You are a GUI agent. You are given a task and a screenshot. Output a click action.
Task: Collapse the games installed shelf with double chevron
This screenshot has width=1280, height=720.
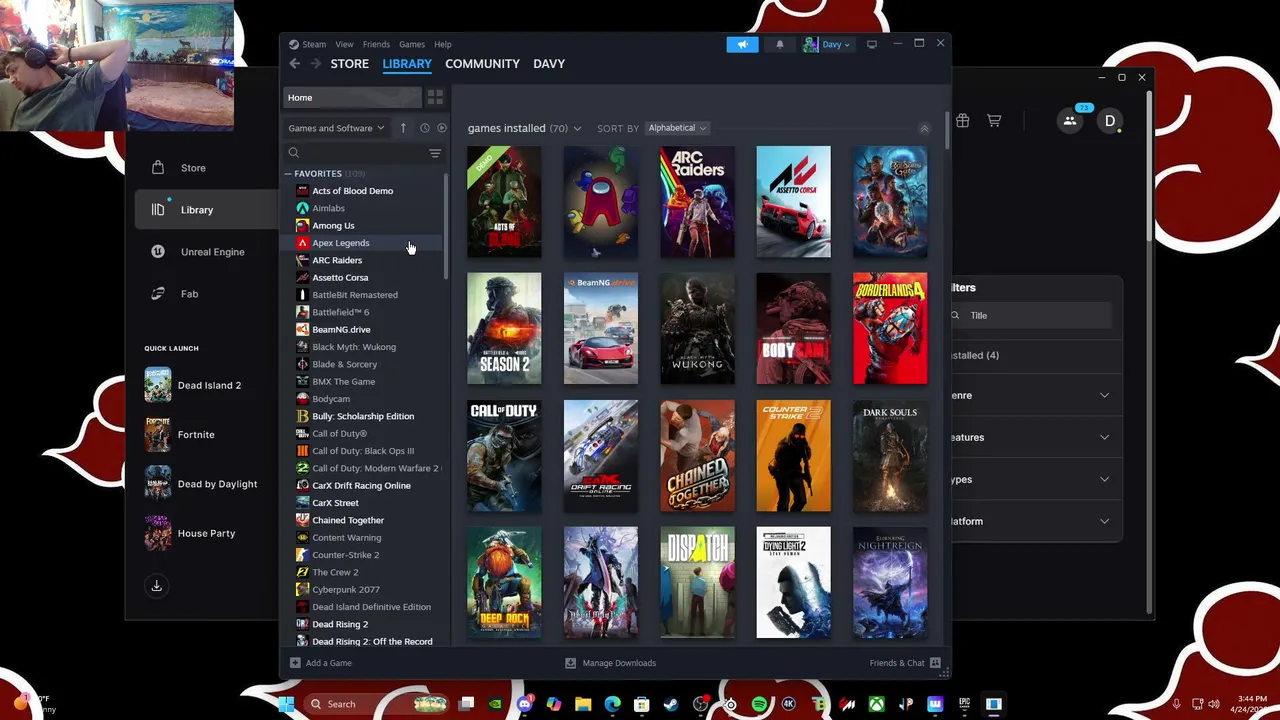pos(924,129)
